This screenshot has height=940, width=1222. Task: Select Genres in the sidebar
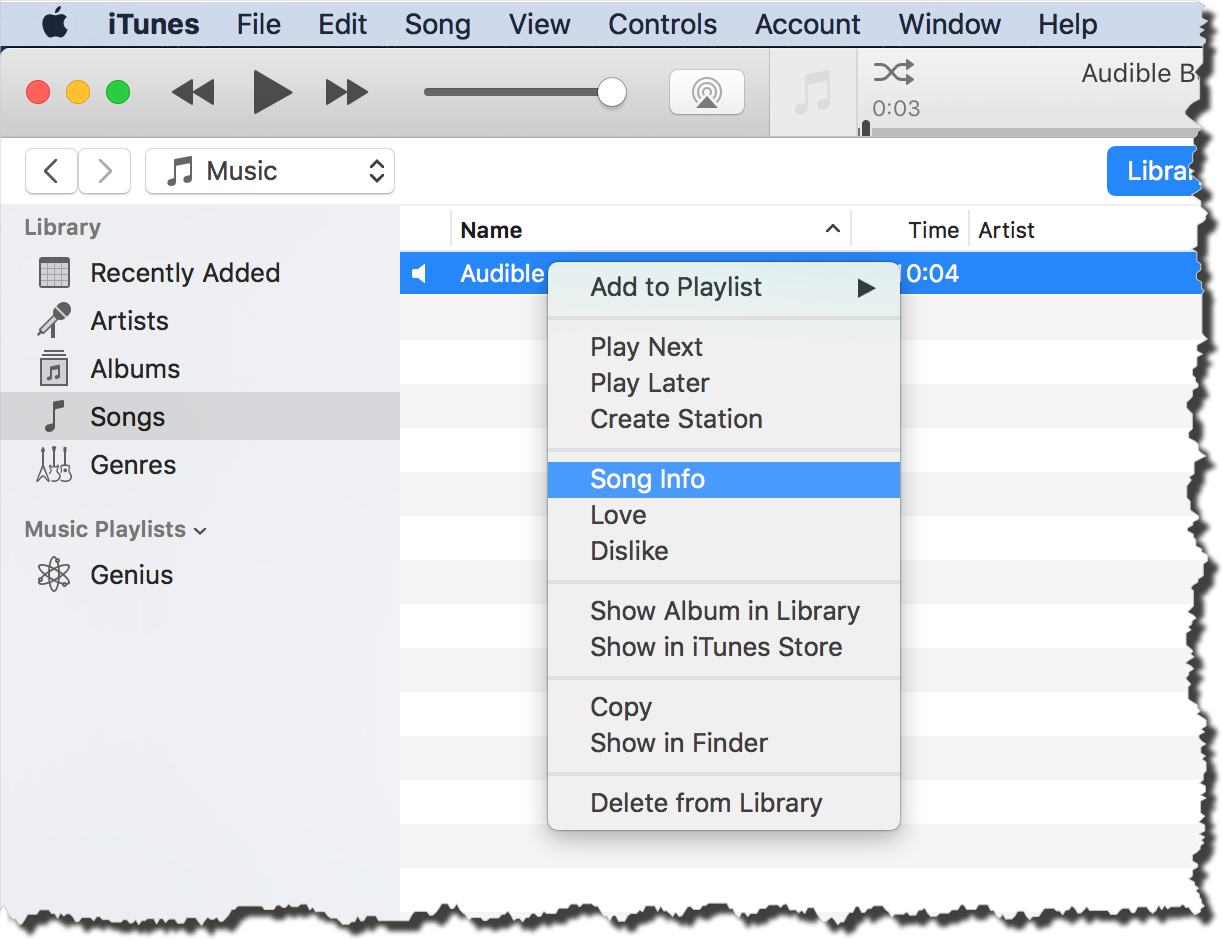200,465
